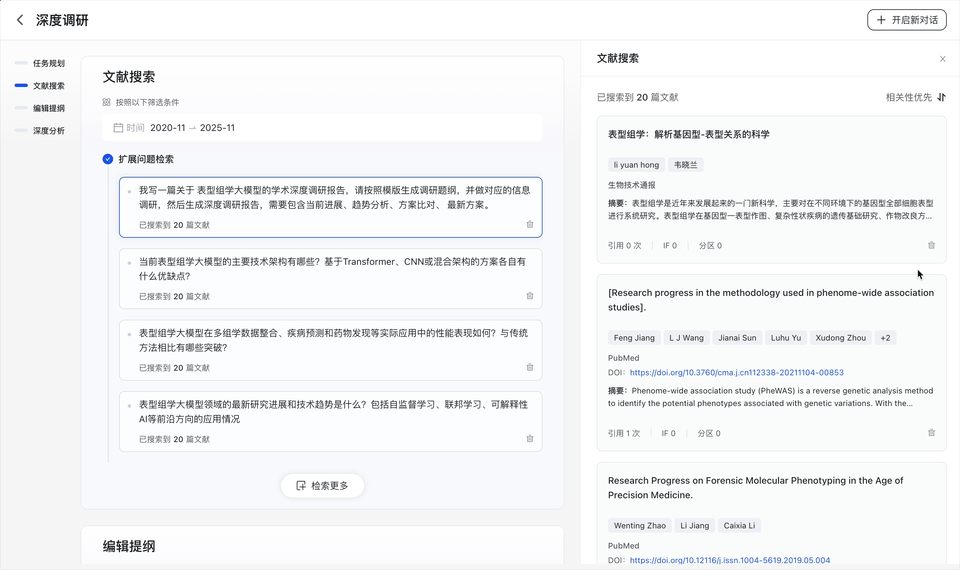Delete the latest research trends query

[x=530, y=439]
